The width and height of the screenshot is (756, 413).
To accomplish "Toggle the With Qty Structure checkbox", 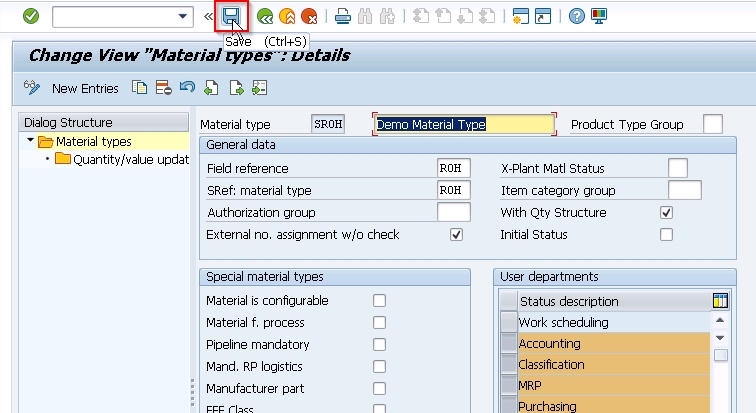I will coord(667,213).
